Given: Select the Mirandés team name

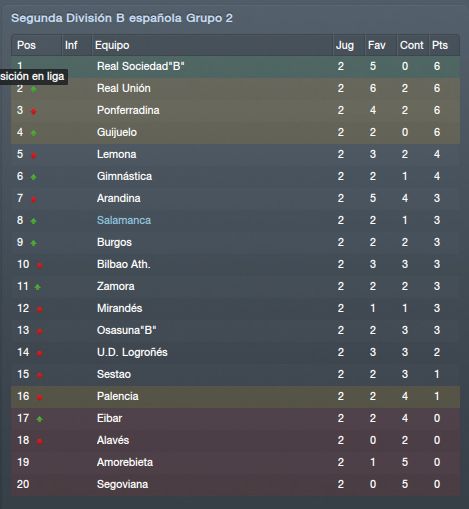Looking at the screenshot, I should tap(119, 308).
